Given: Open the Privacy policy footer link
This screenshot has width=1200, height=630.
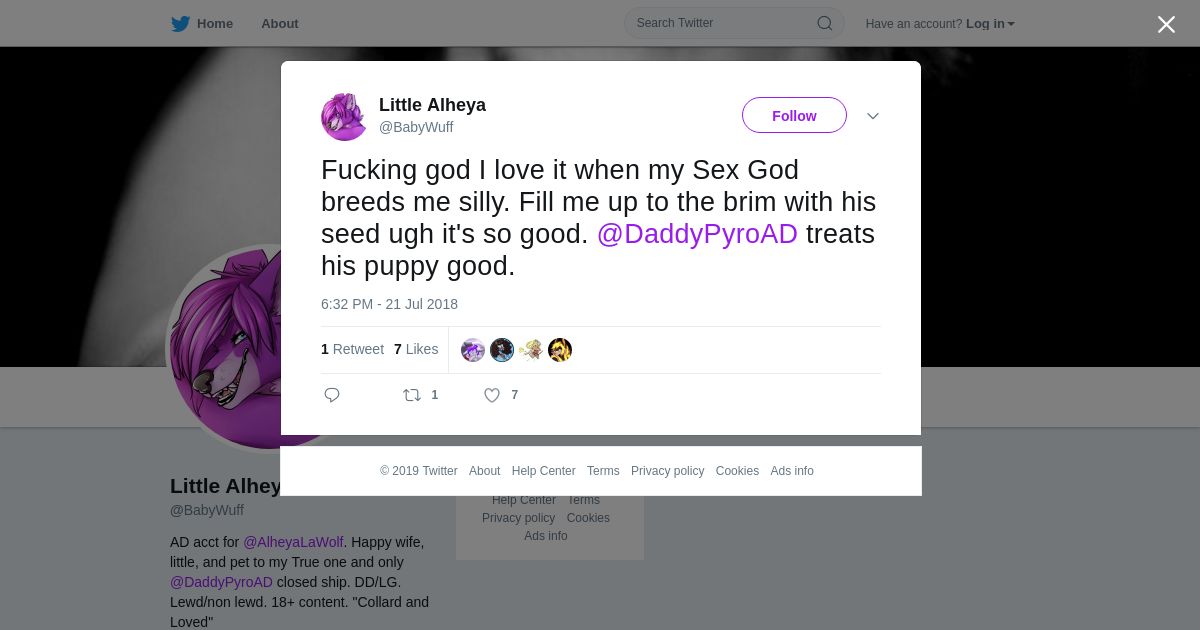Looking at the screenshot, I should click(x=667, y=471).
